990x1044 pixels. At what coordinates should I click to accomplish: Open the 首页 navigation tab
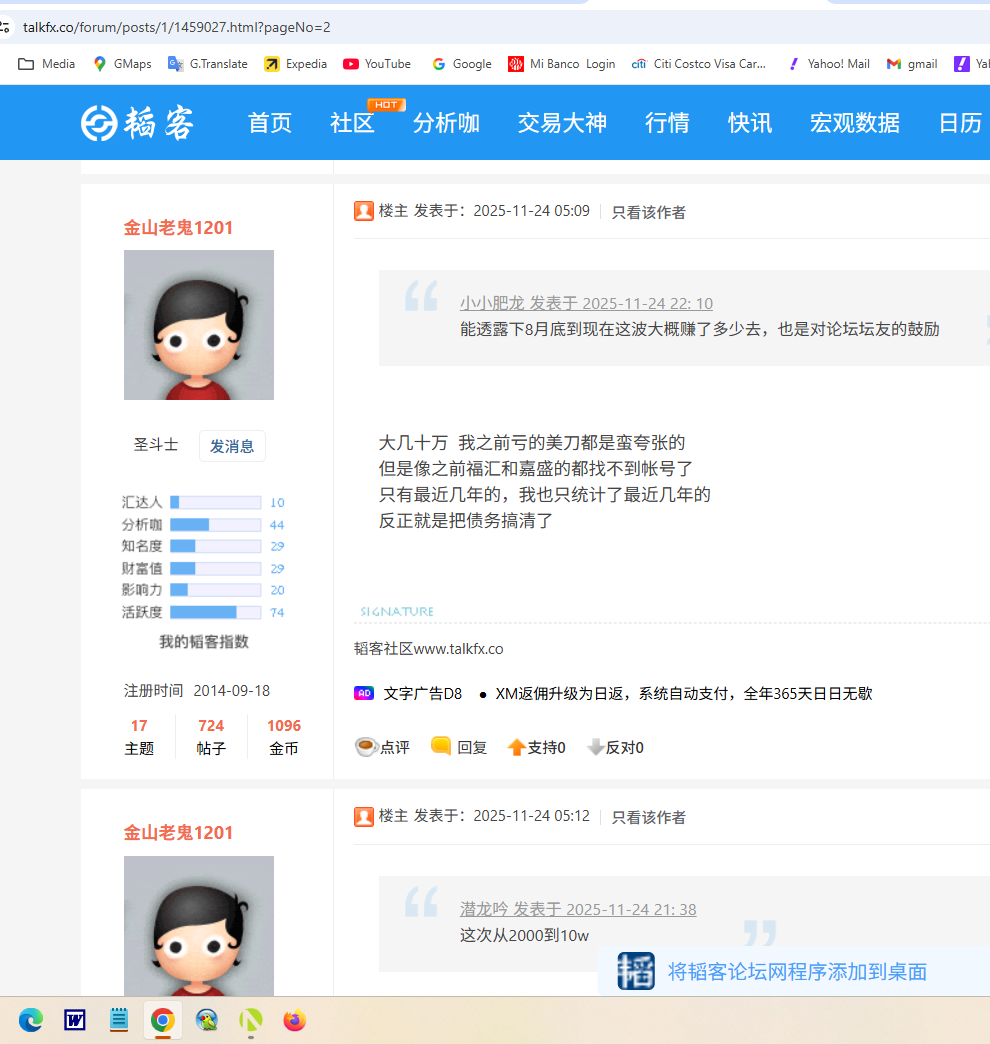coord(270,123)
